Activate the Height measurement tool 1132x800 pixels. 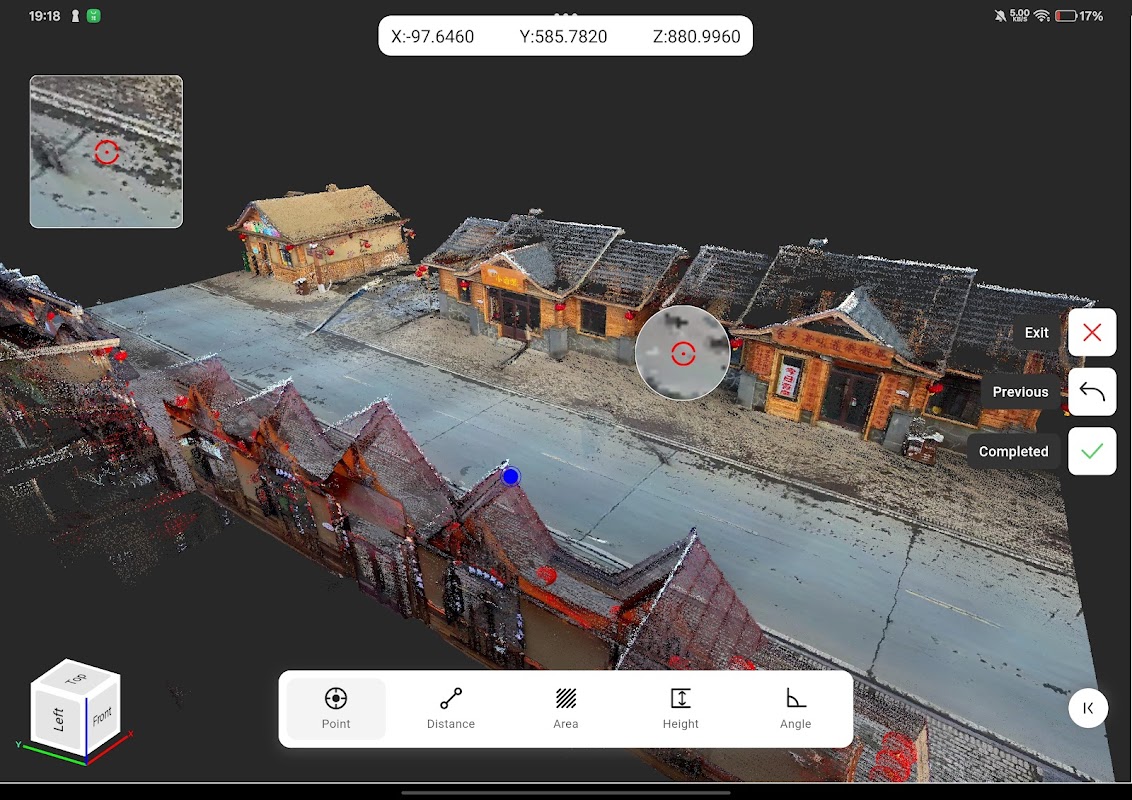click(681, 708)
